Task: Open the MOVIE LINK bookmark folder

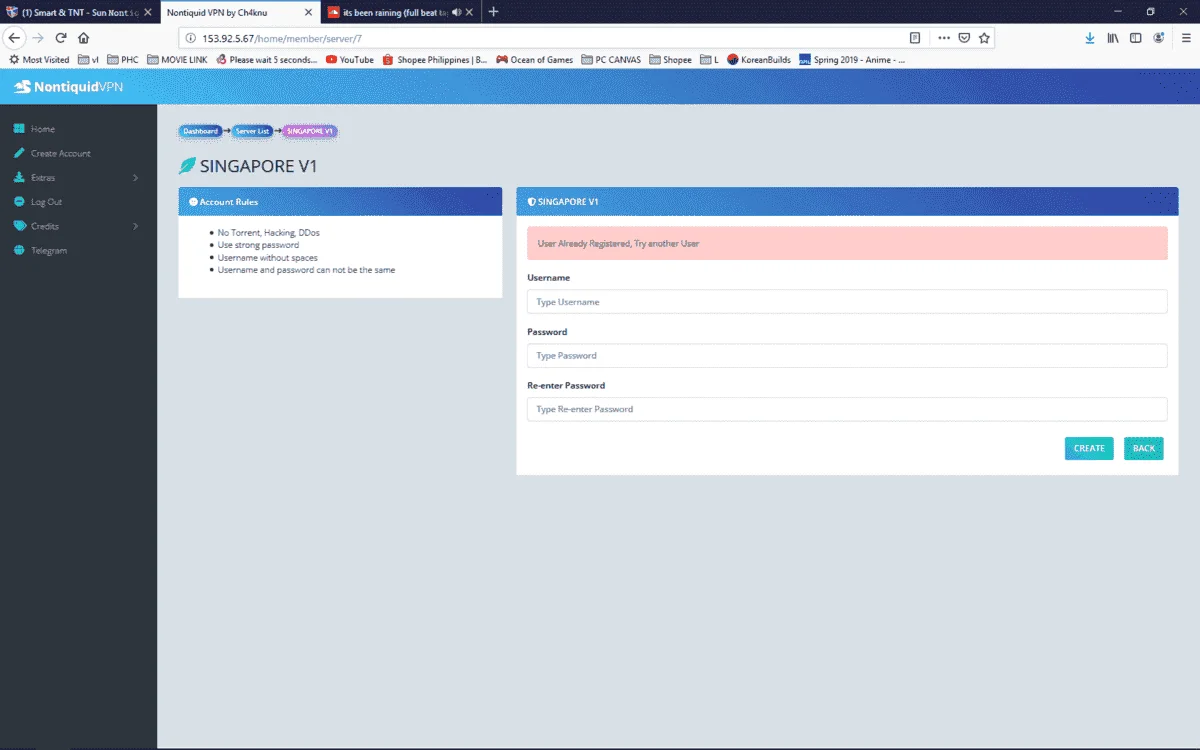Action: coord(177,60)
